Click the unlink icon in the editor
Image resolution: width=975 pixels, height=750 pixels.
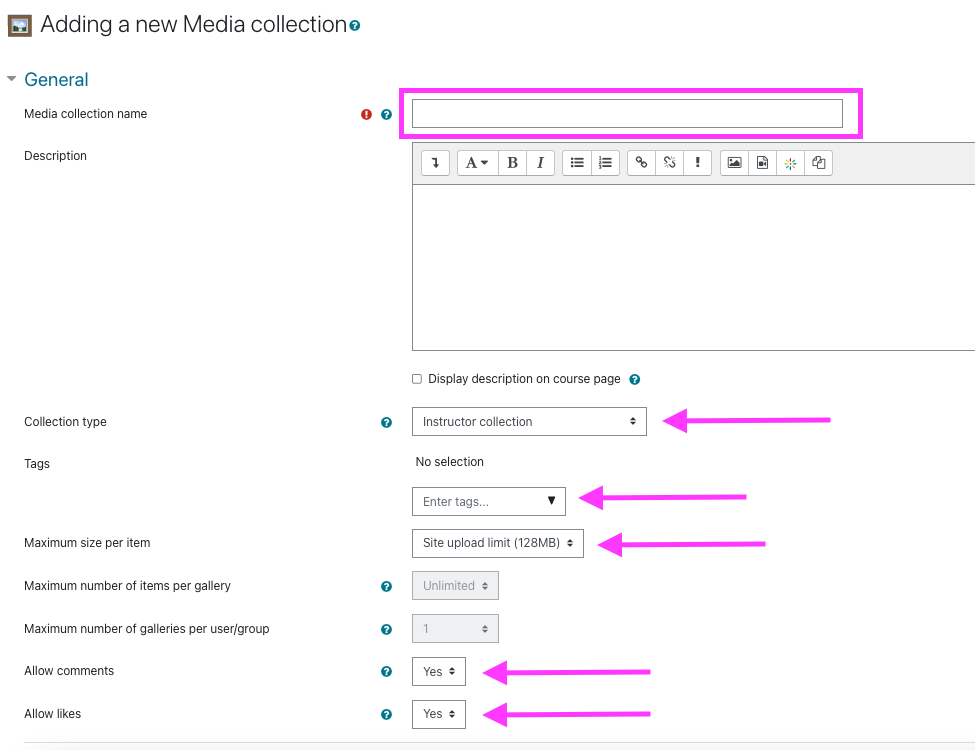669,162
